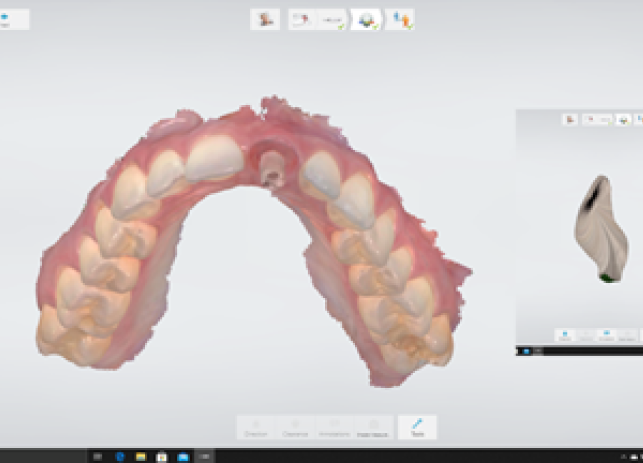Launch Edge browser from the taskbar
Screen dimensions: 643x463
coord(121,456)
